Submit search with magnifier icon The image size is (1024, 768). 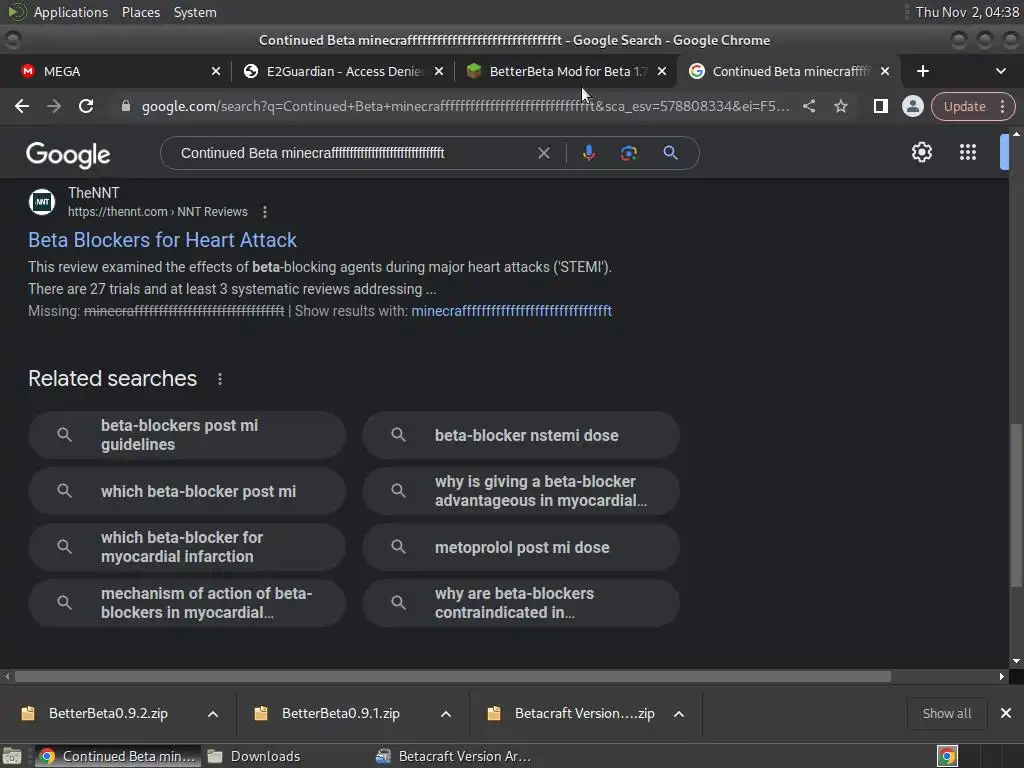pyautogui.click(x=670, y=153)
